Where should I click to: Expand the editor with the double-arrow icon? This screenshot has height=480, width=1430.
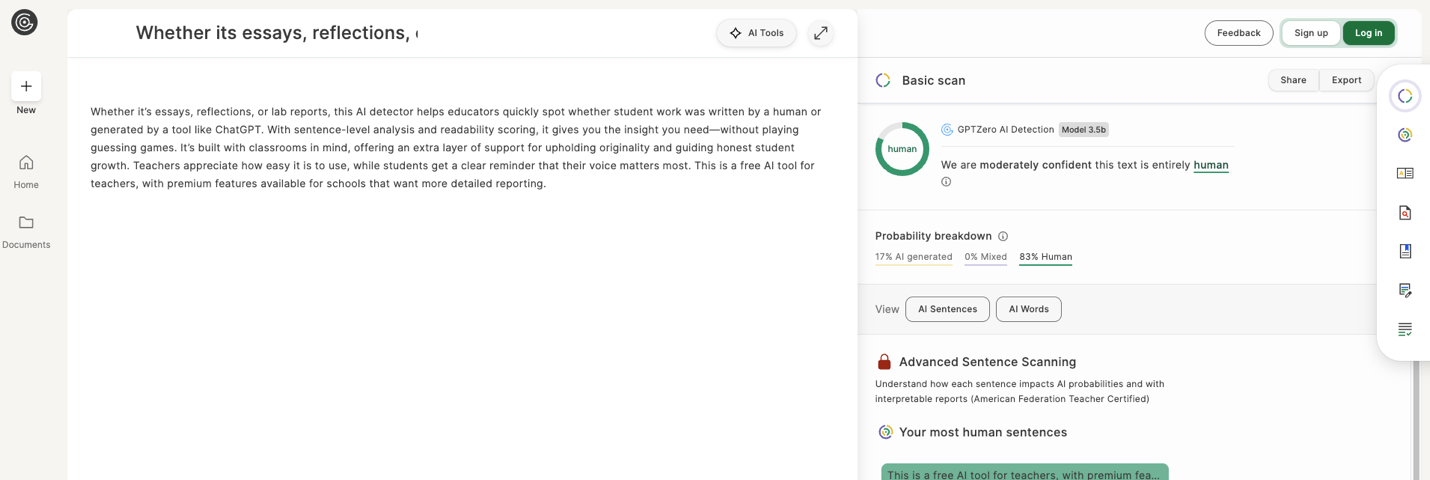[821, 33]
